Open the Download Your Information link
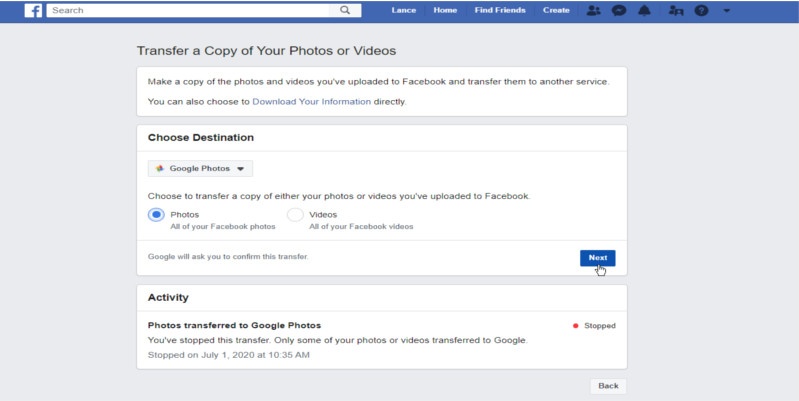Image resolution: width=799 pixels, height=401 pixels. pyautogui.click(x=312, y=101)
